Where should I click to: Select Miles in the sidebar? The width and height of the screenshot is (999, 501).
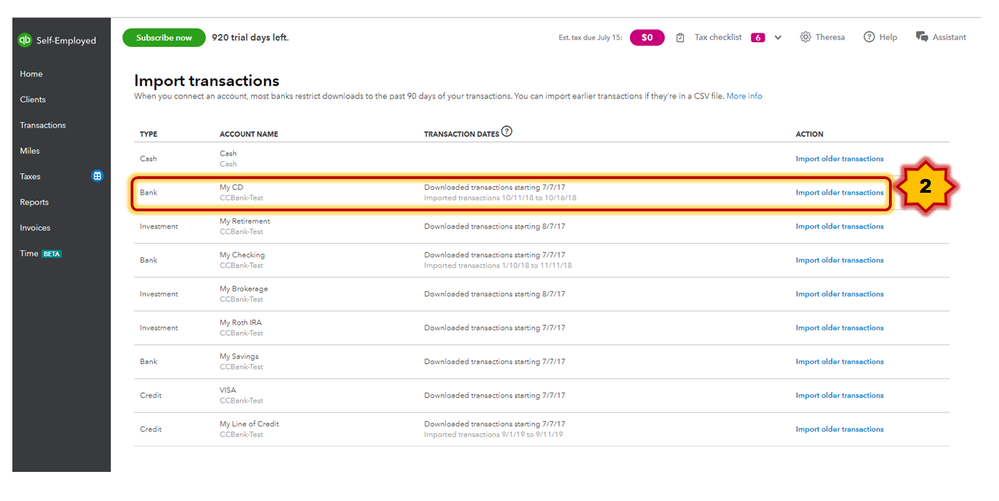pyautogui.click(x=29, y=151)
